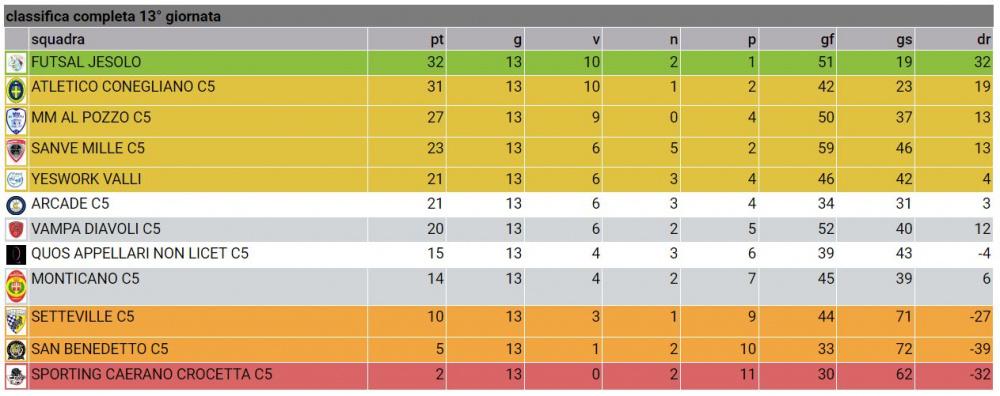This screenshot has height=396, width=1000.
Task: Open the FUTSAL JESOLO team name
Action: click(86, 62)
